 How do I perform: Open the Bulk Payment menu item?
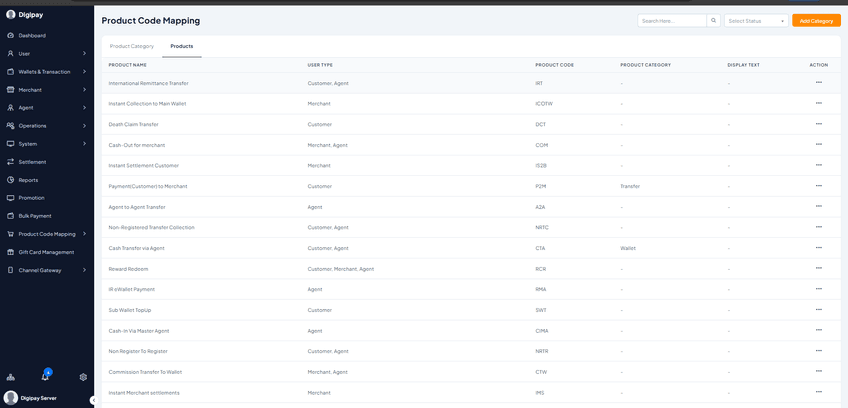point(35,216)
